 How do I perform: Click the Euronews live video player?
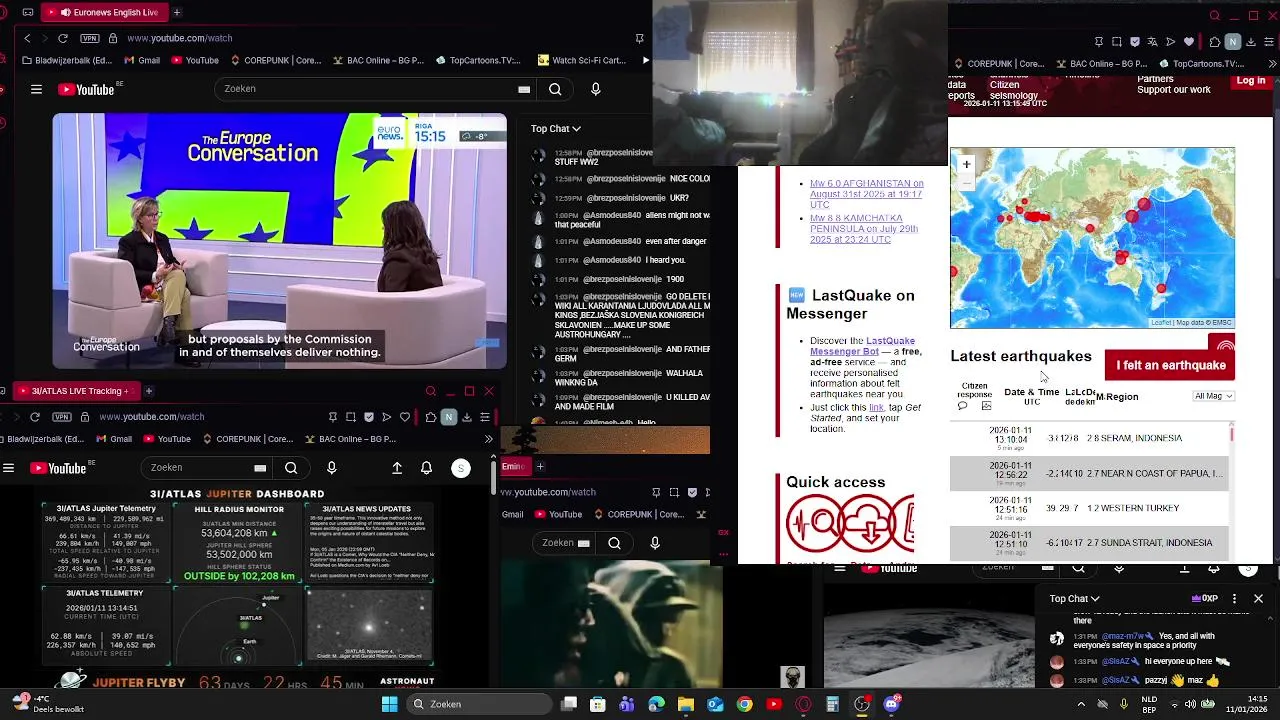point(280,241)
